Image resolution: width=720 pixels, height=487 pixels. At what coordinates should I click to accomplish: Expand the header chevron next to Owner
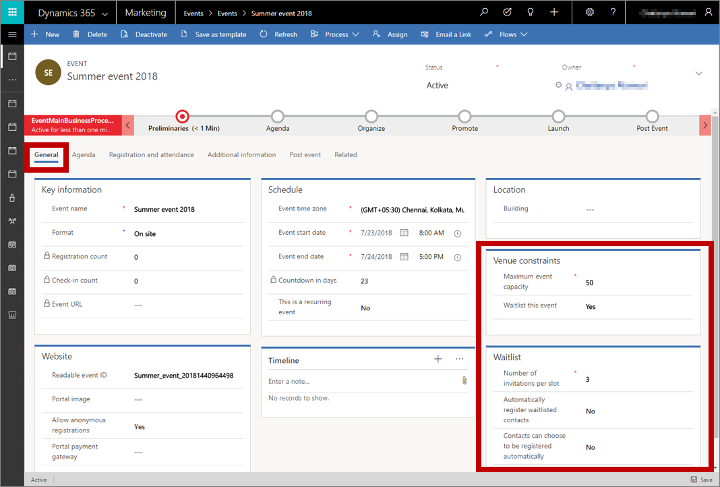(x=698, y=73)
